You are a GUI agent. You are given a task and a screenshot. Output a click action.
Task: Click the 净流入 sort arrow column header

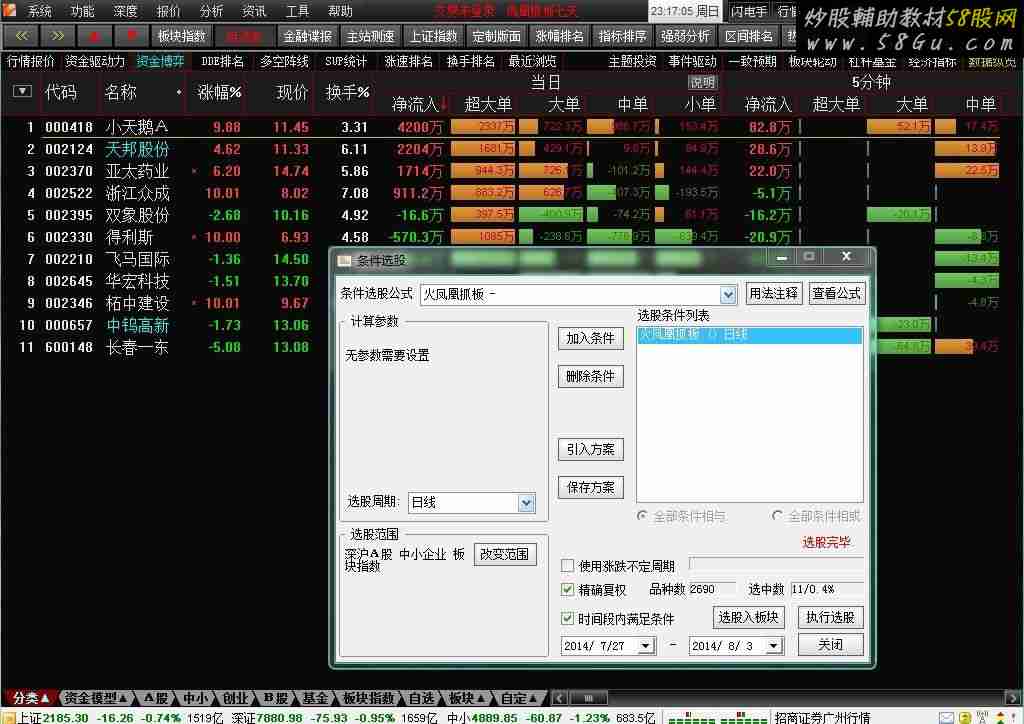coord(419,104)
